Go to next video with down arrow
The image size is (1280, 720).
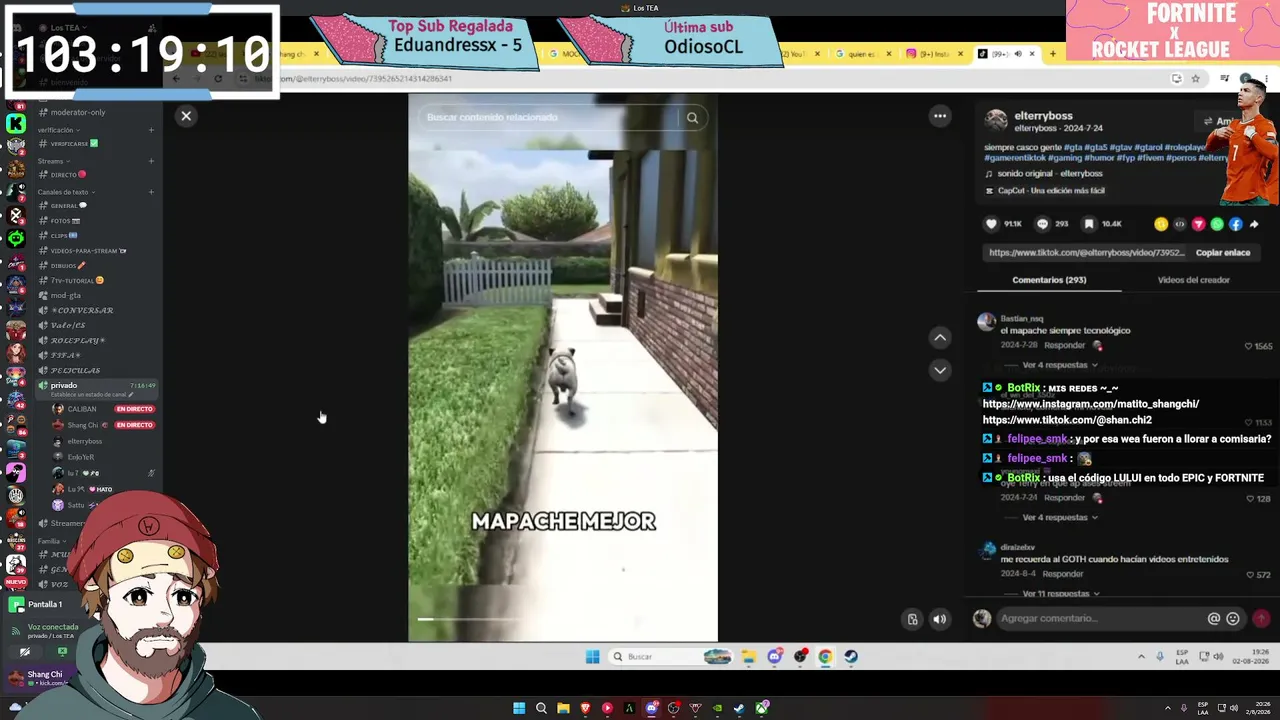(940, 370)
